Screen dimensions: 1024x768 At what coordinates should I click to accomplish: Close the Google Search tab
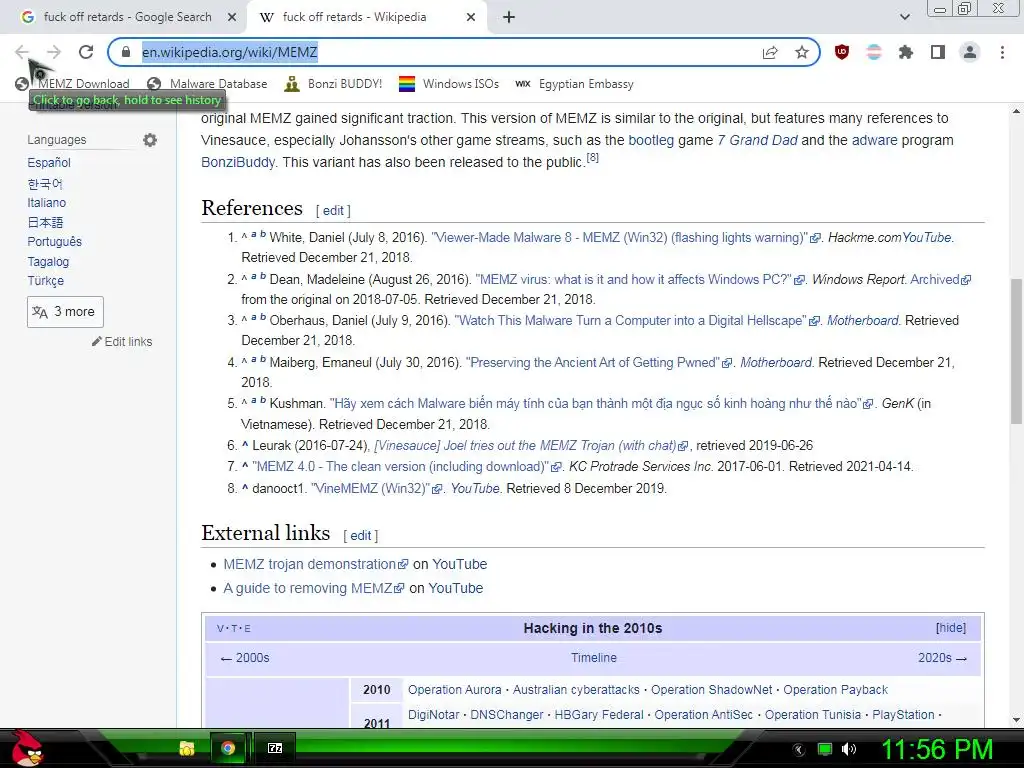(232, 17)
